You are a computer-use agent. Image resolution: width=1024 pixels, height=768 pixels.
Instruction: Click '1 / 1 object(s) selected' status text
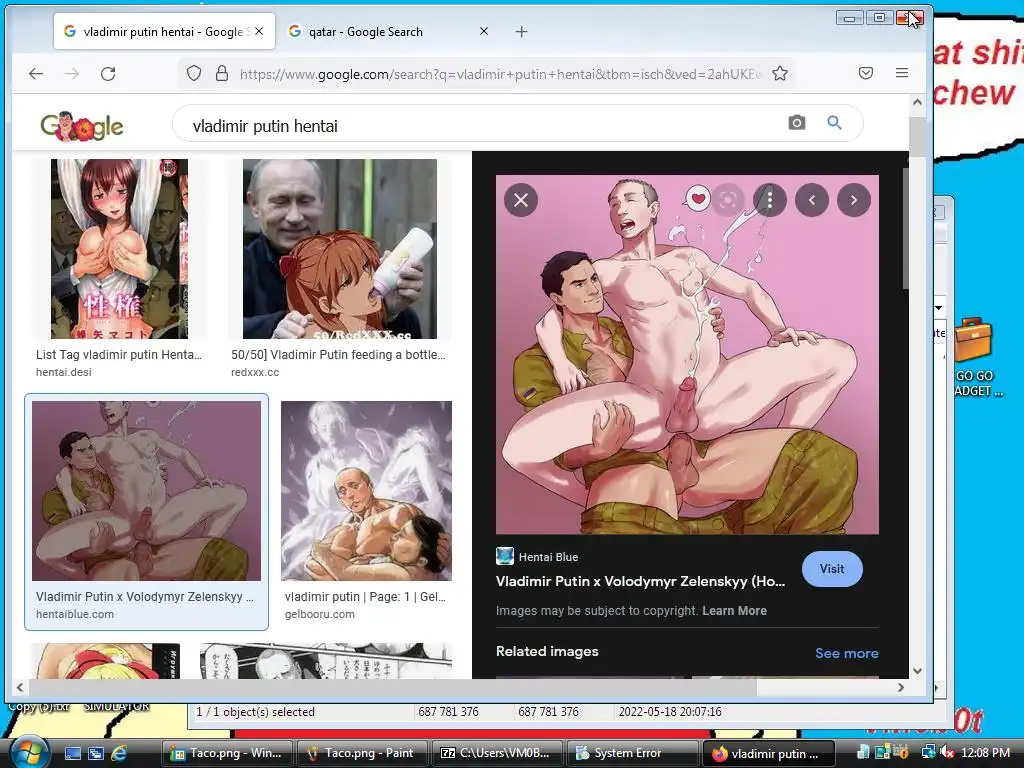(x=255, y=712)
